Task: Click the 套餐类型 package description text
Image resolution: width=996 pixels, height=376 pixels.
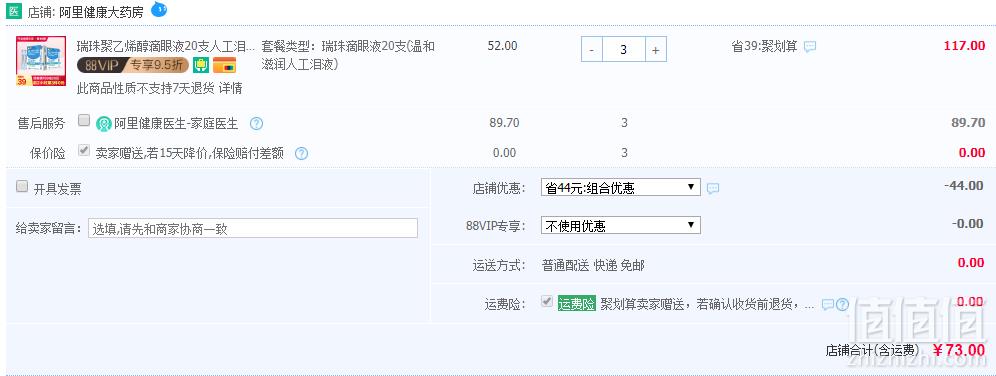Action: 348,55
